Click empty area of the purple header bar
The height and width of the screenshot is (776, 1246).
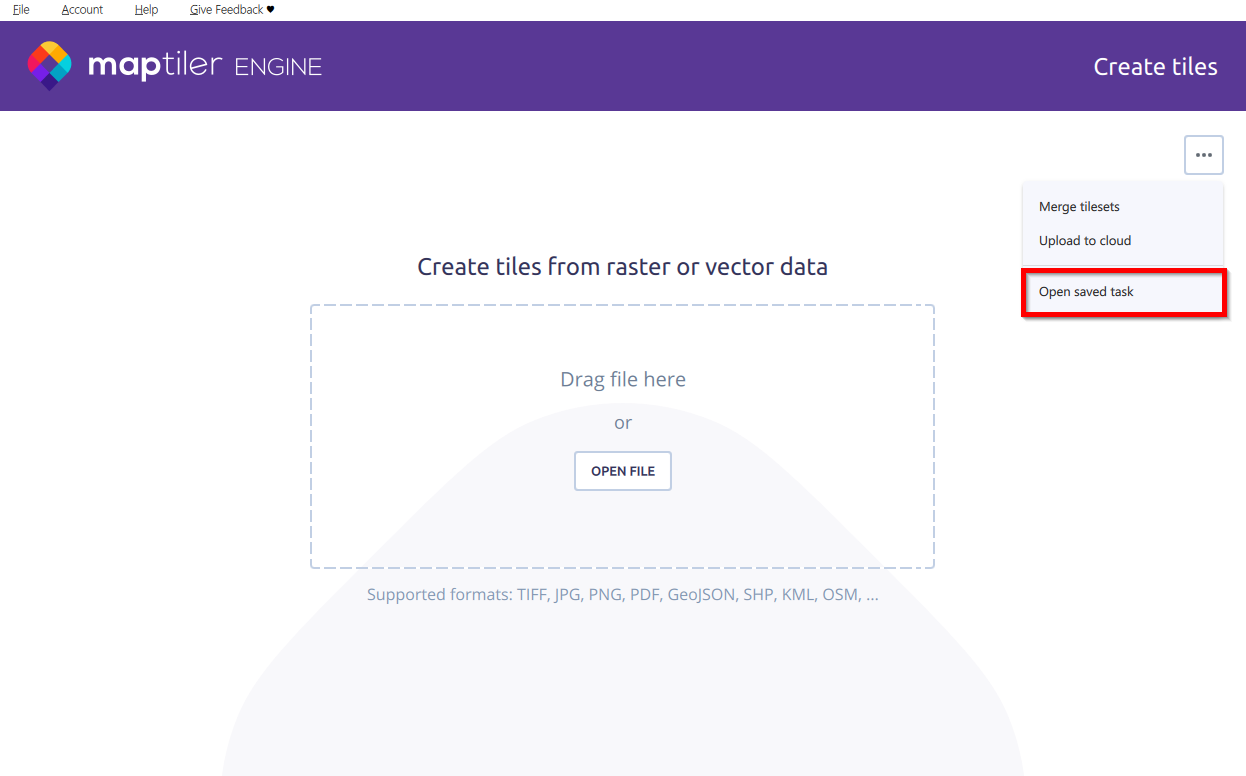[700, 66]
